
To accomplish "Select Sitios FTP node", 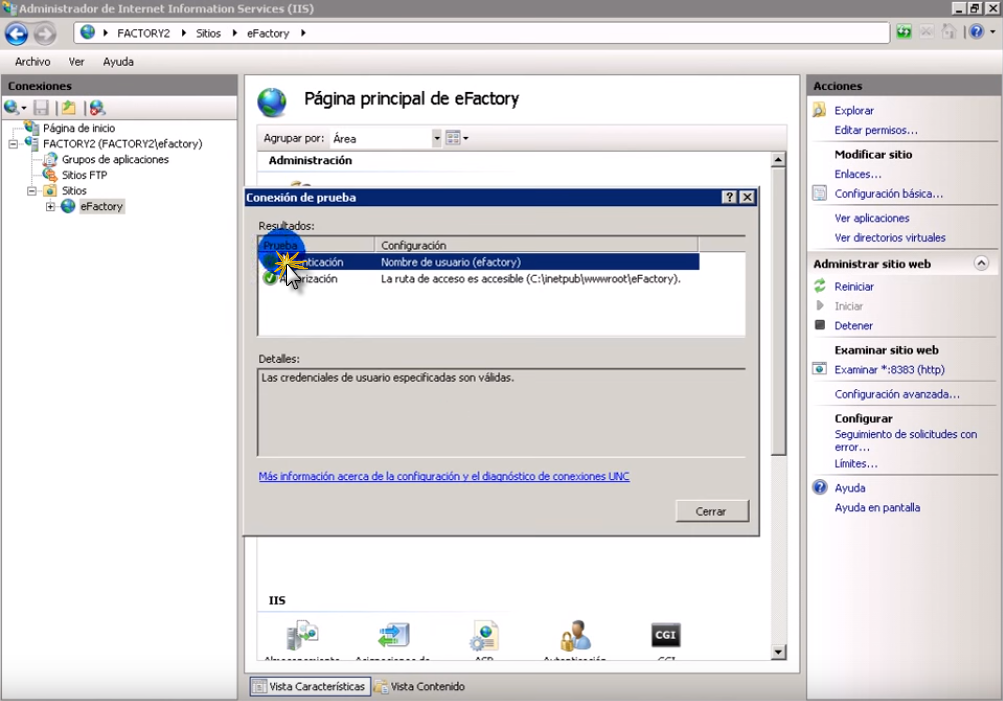I will (84, 175).
